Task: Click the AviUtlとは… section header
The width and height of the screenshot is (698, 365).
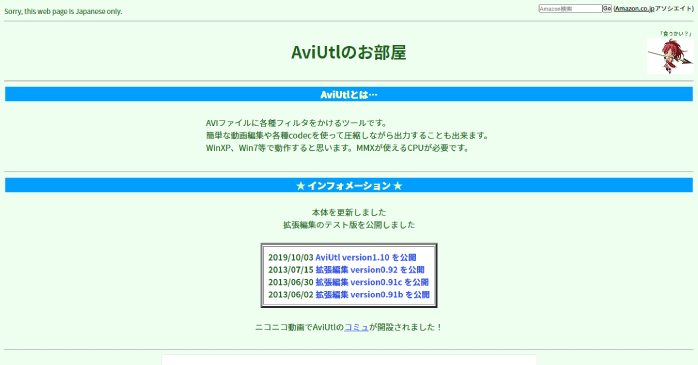Action: [x=349, y=94]
